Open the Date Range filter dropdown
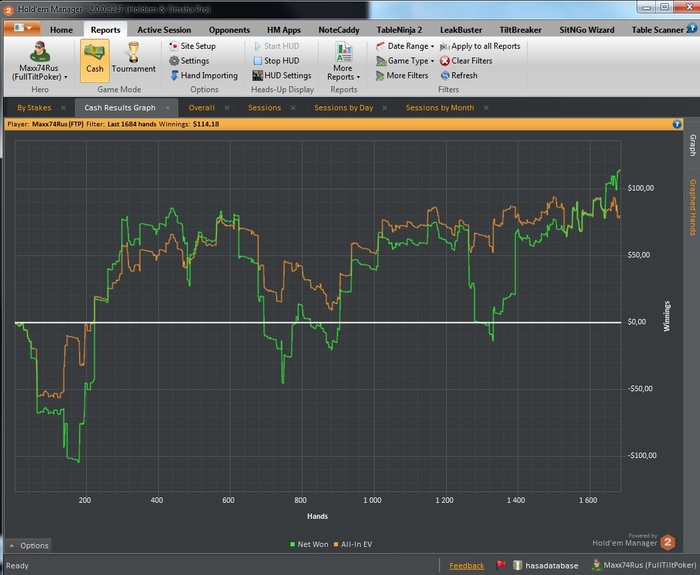Viewport: 700px width, 575px height. tap(405, 46)
